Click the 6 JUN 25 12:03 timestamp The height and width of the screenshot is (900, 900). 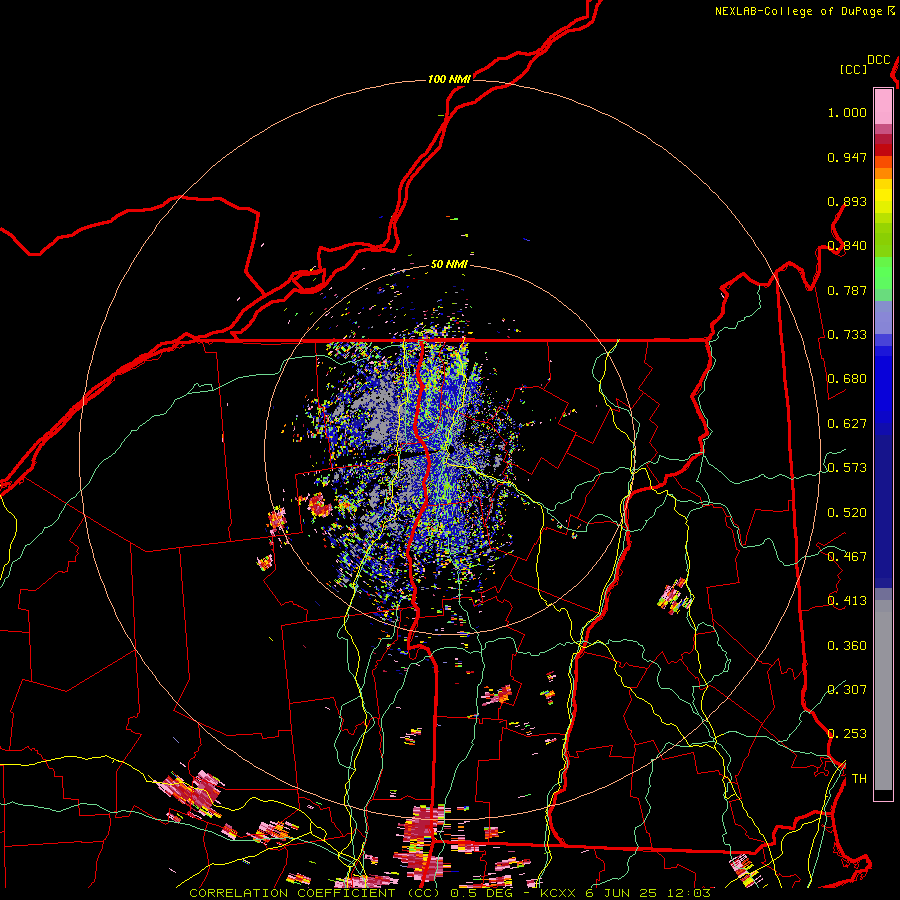(647, 893)
